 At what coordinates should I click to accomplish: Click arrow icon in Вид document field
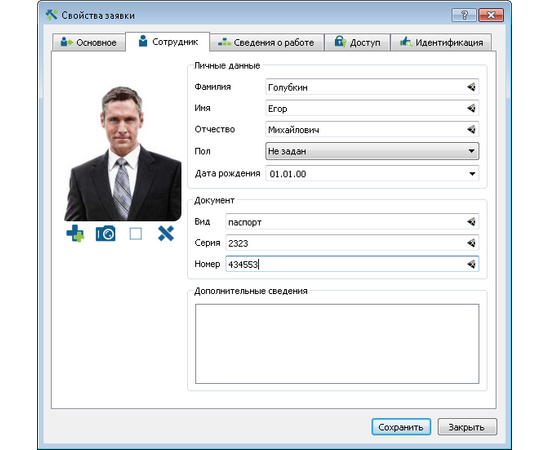tap(471, 222)
